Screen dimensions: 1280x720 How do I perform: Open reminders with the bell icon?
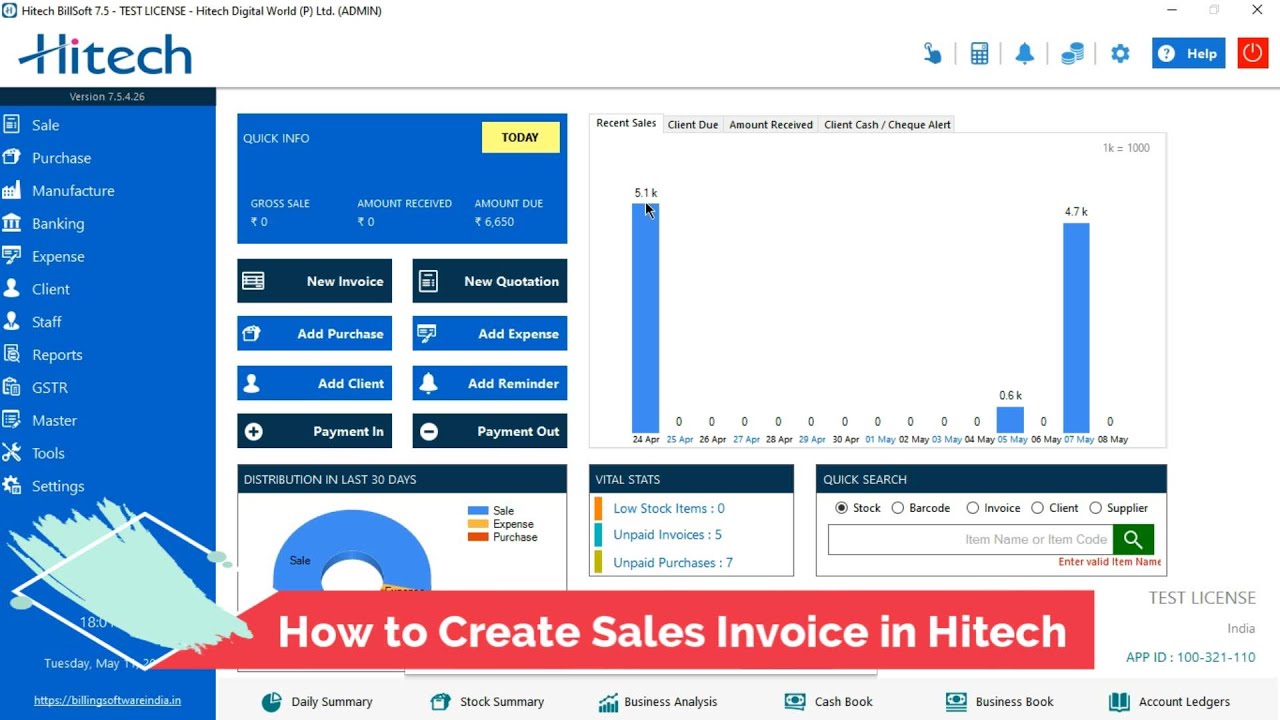click(x=1025, y=54)
